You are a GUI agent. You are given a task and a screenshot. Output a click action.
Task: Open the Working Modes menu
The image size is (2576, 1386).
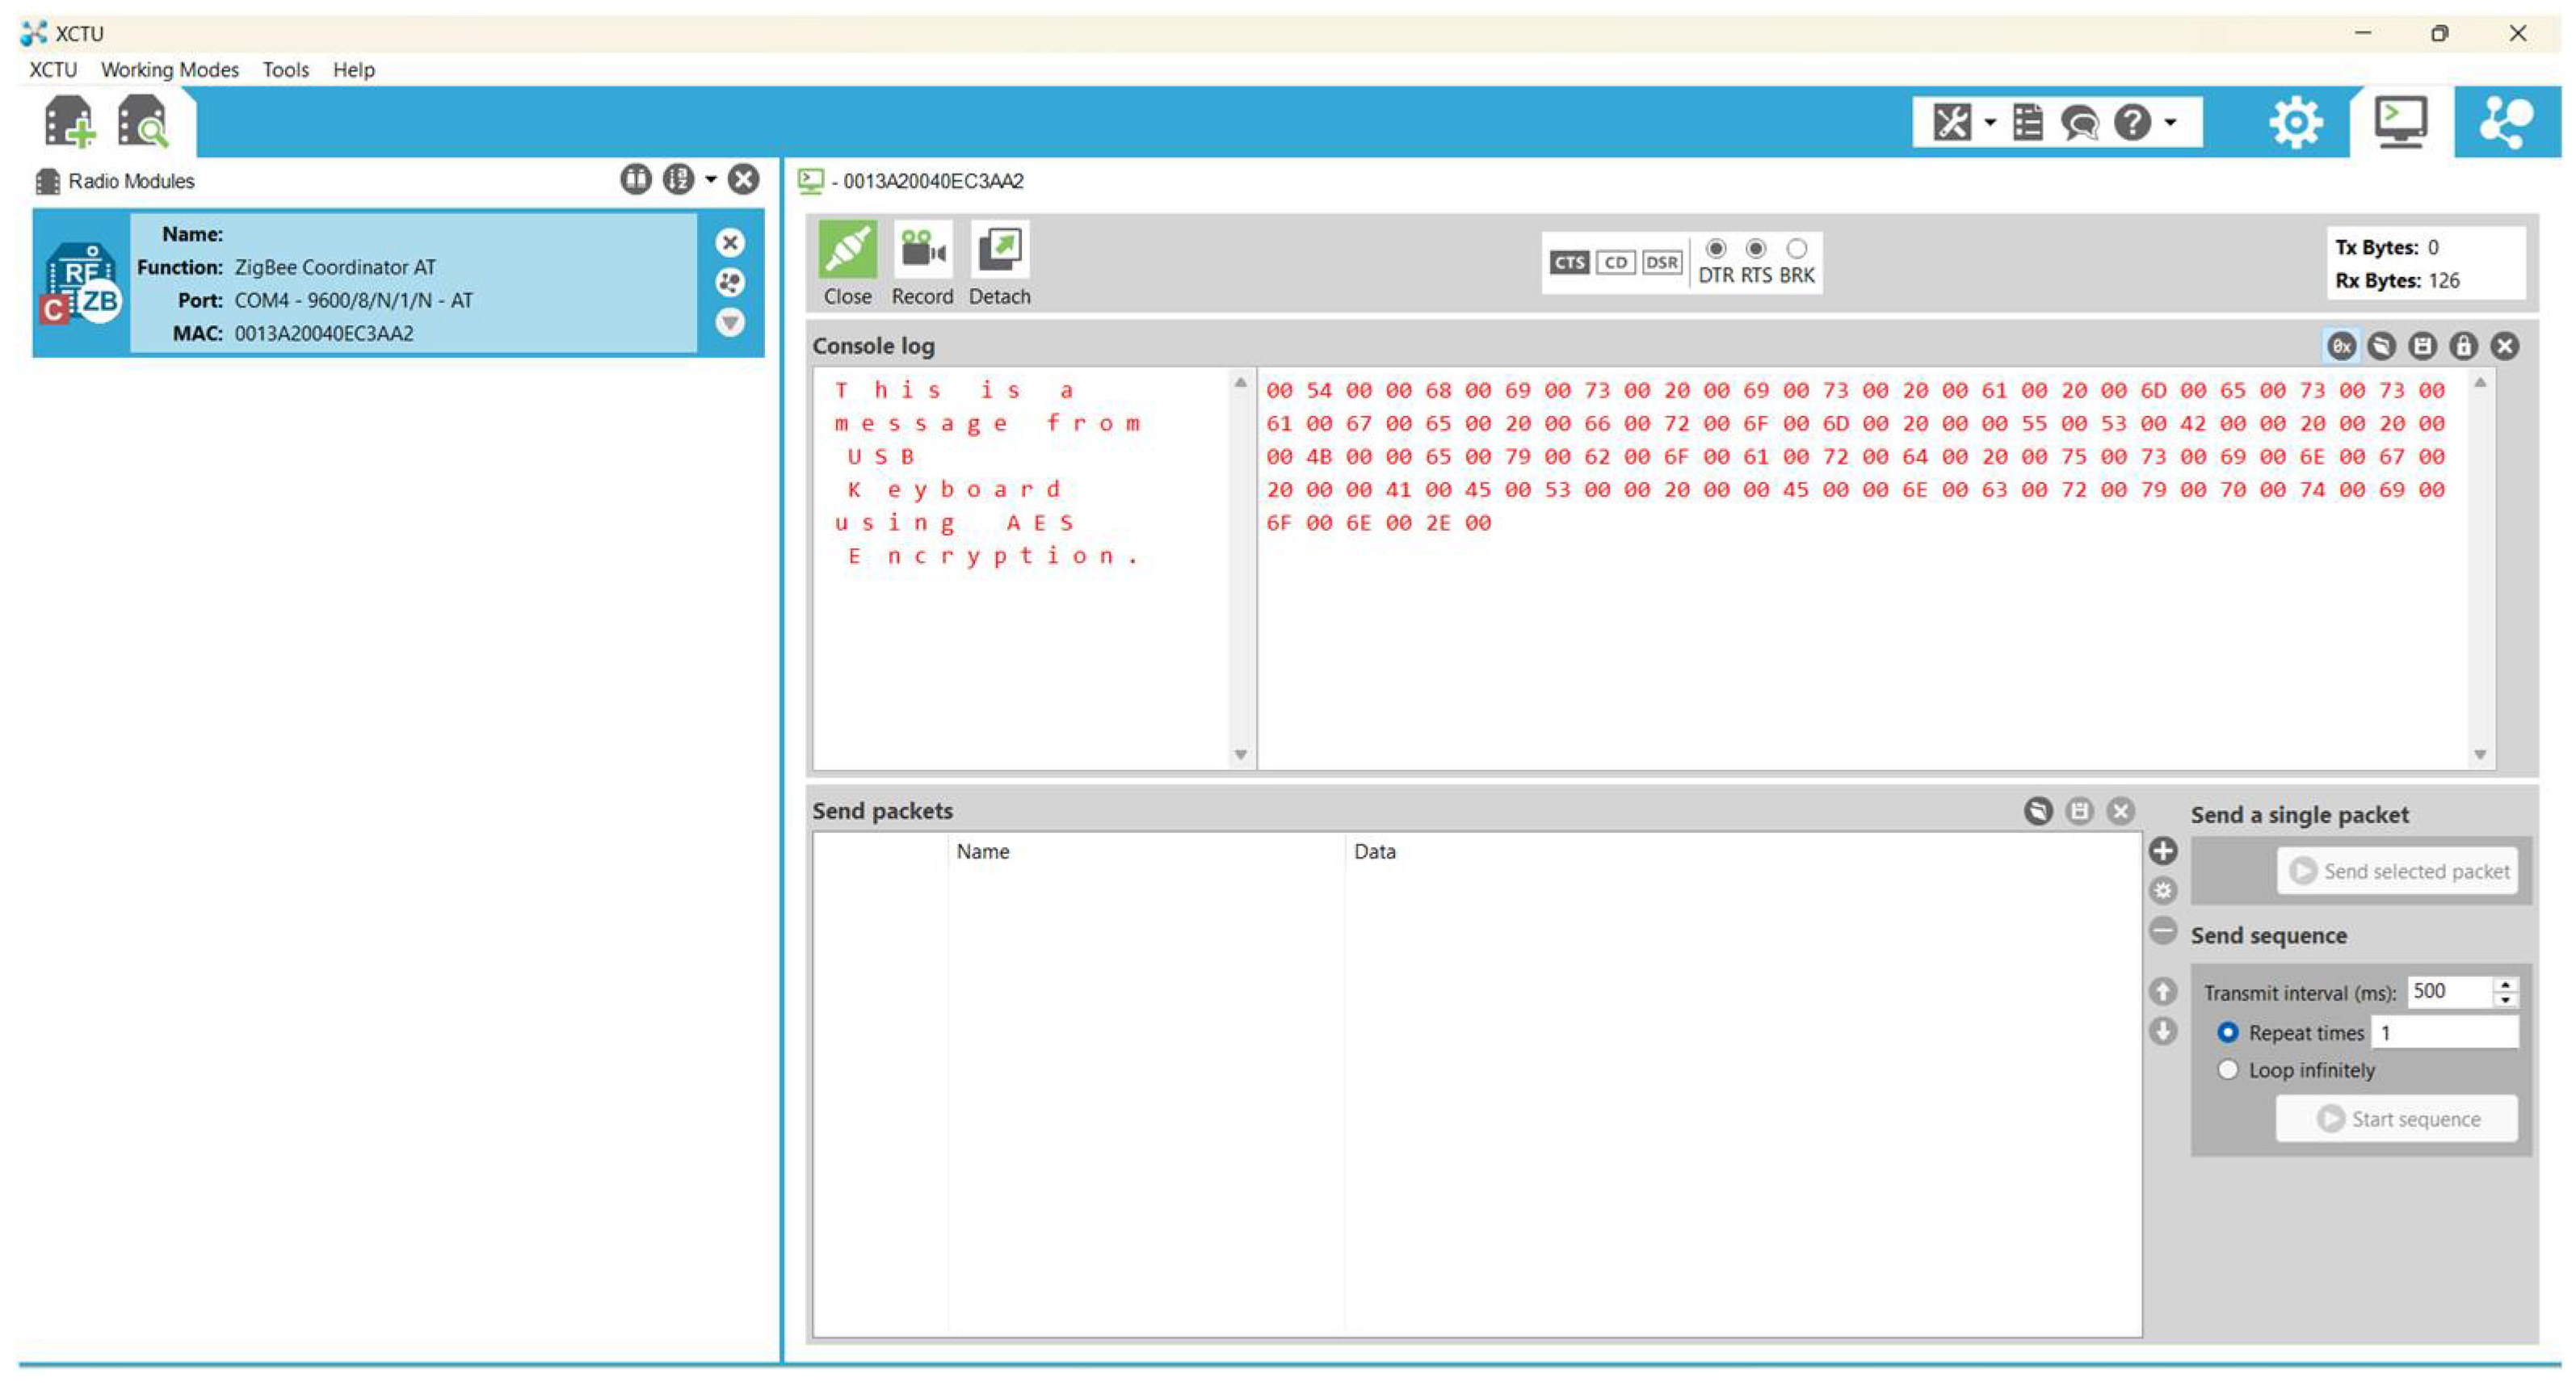[169, 70]
